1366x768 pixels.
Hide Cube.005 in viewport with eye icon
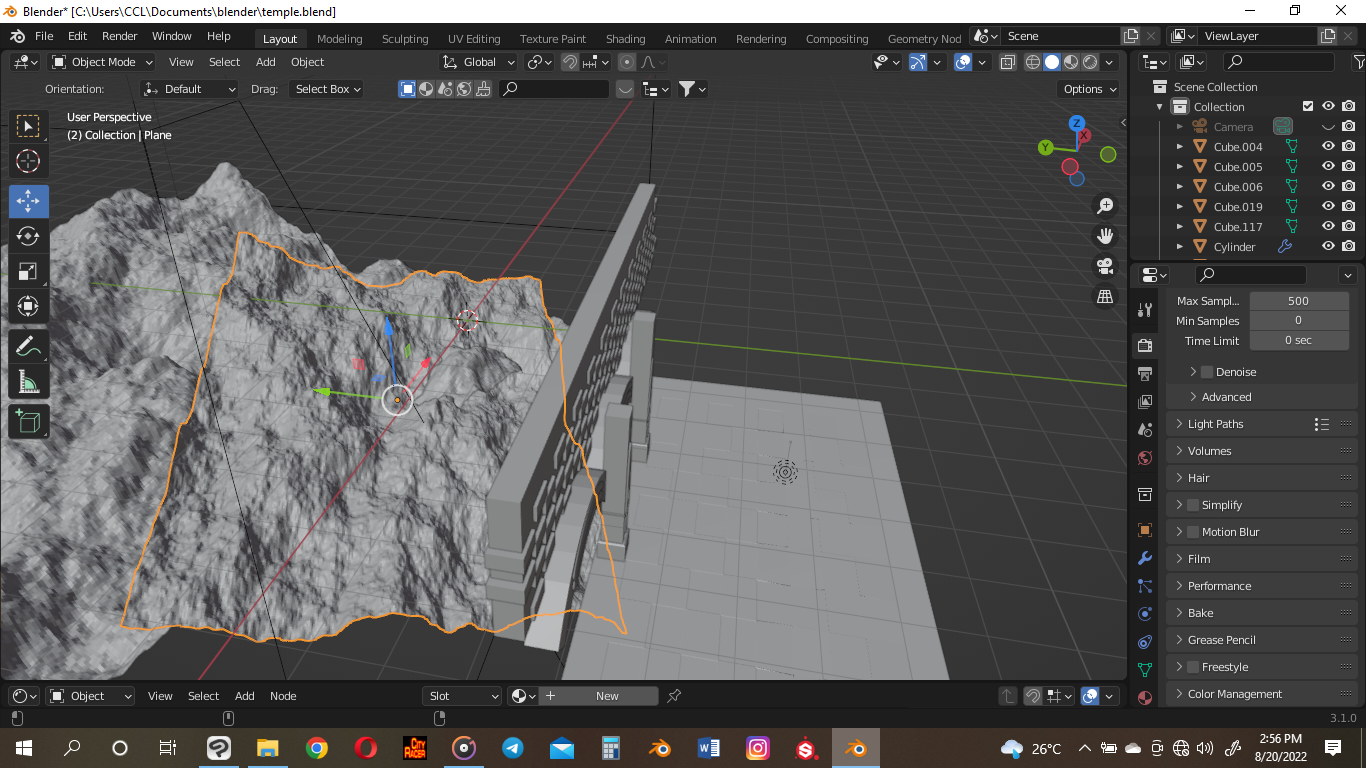point(1329,166)
